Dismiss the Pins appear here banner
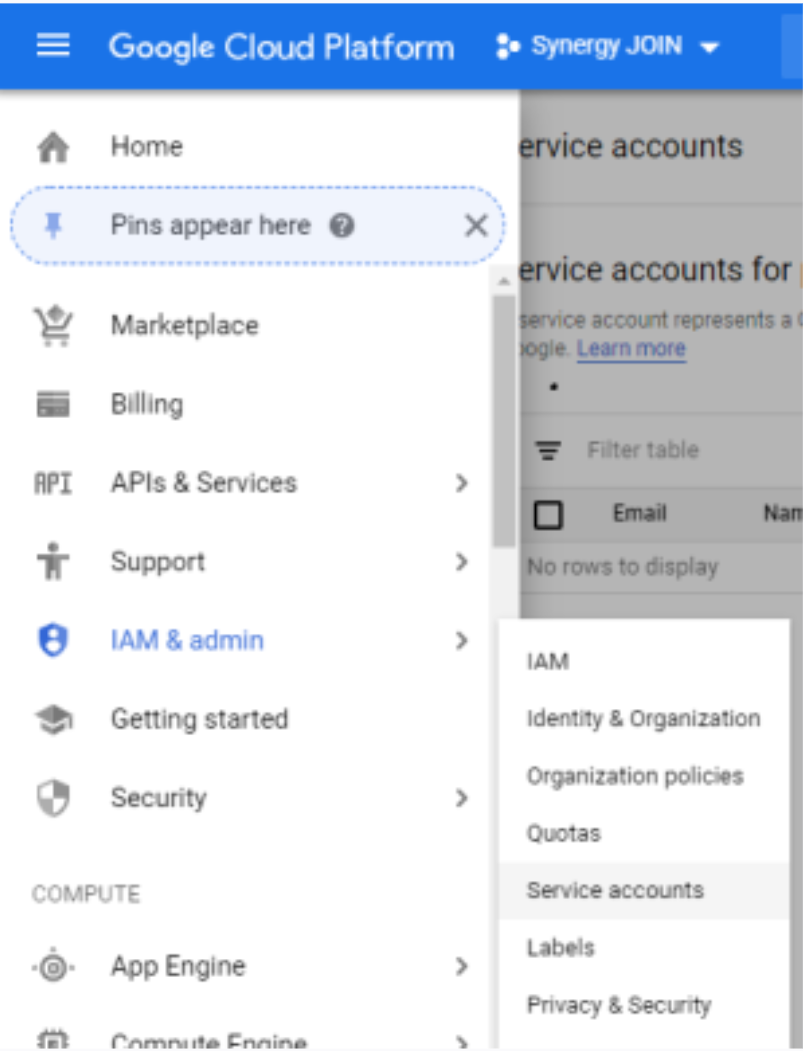 tap(476, 226)
